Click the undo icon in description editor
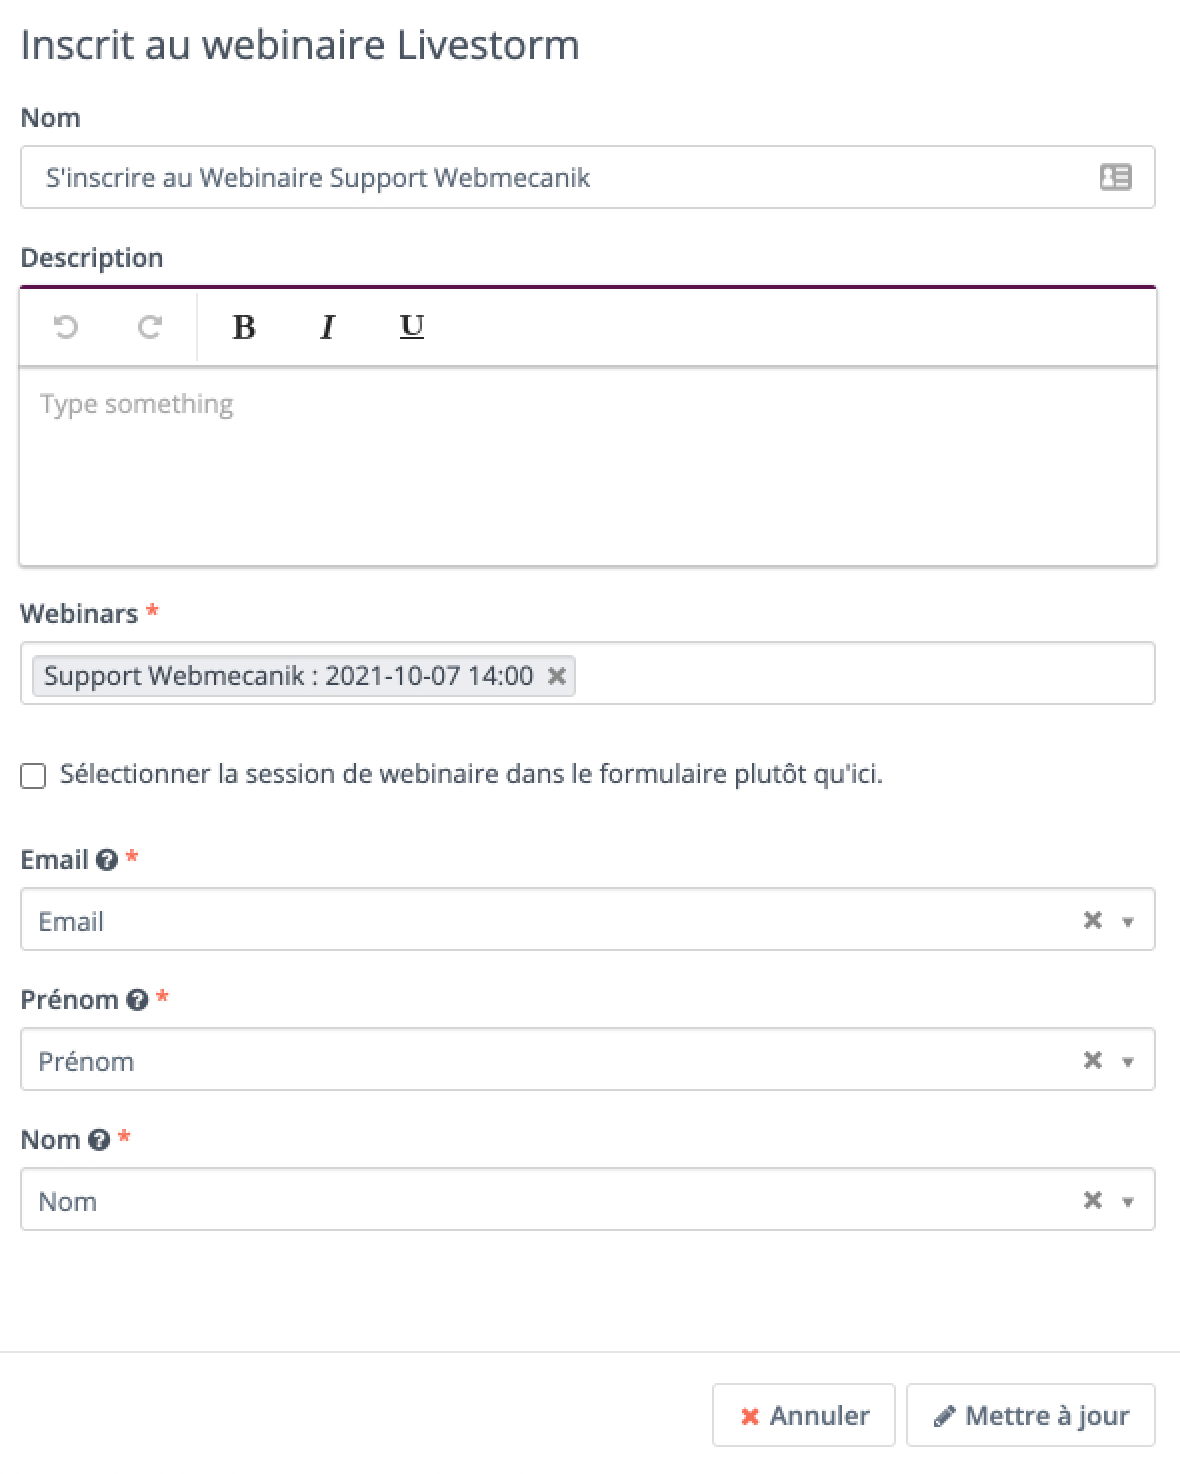 [x=66, y=327]
